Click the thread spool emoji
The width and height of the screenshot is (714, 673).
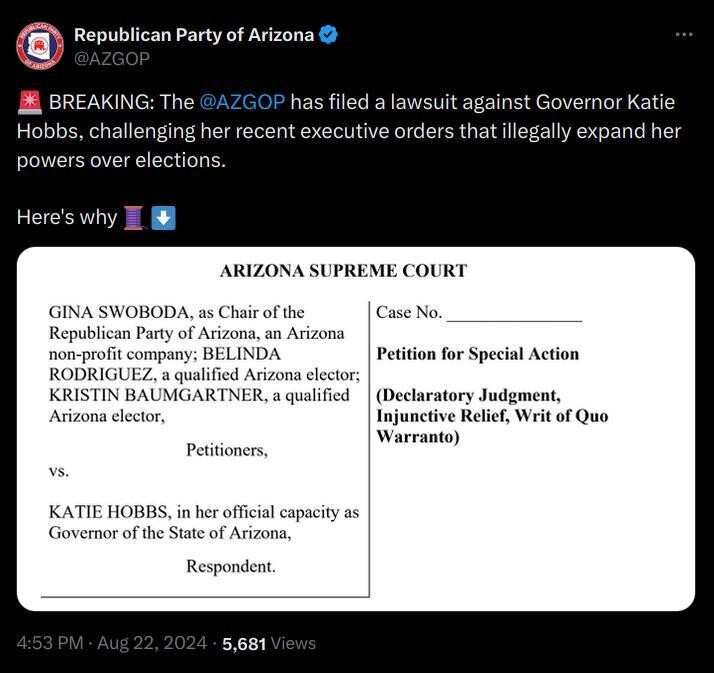[x=135, y=218]
